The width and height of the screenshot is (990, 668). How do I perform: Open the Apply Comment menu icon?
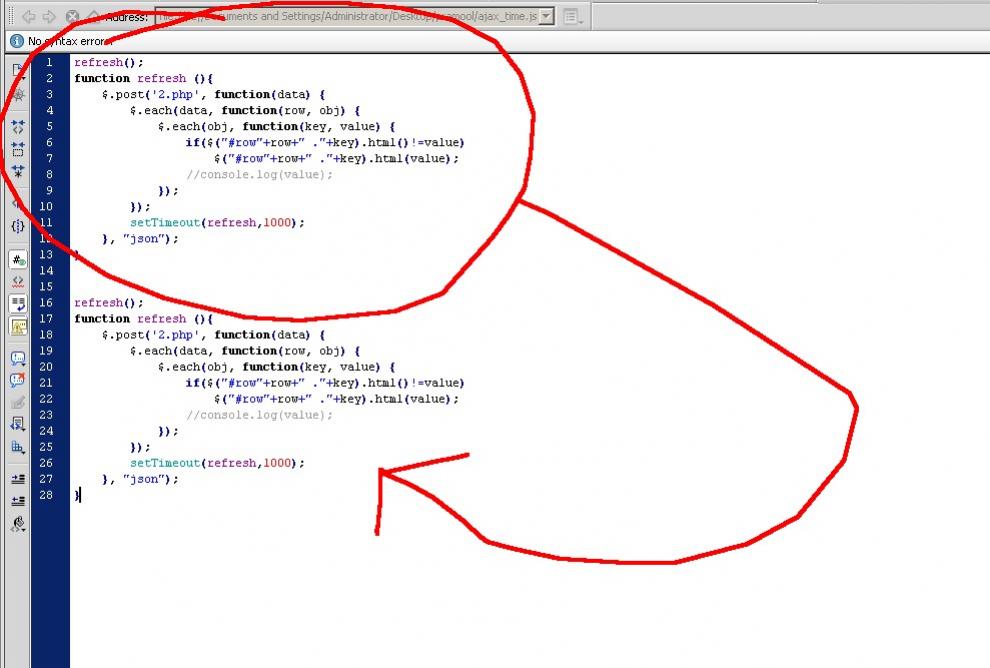(x=18, y=358)
